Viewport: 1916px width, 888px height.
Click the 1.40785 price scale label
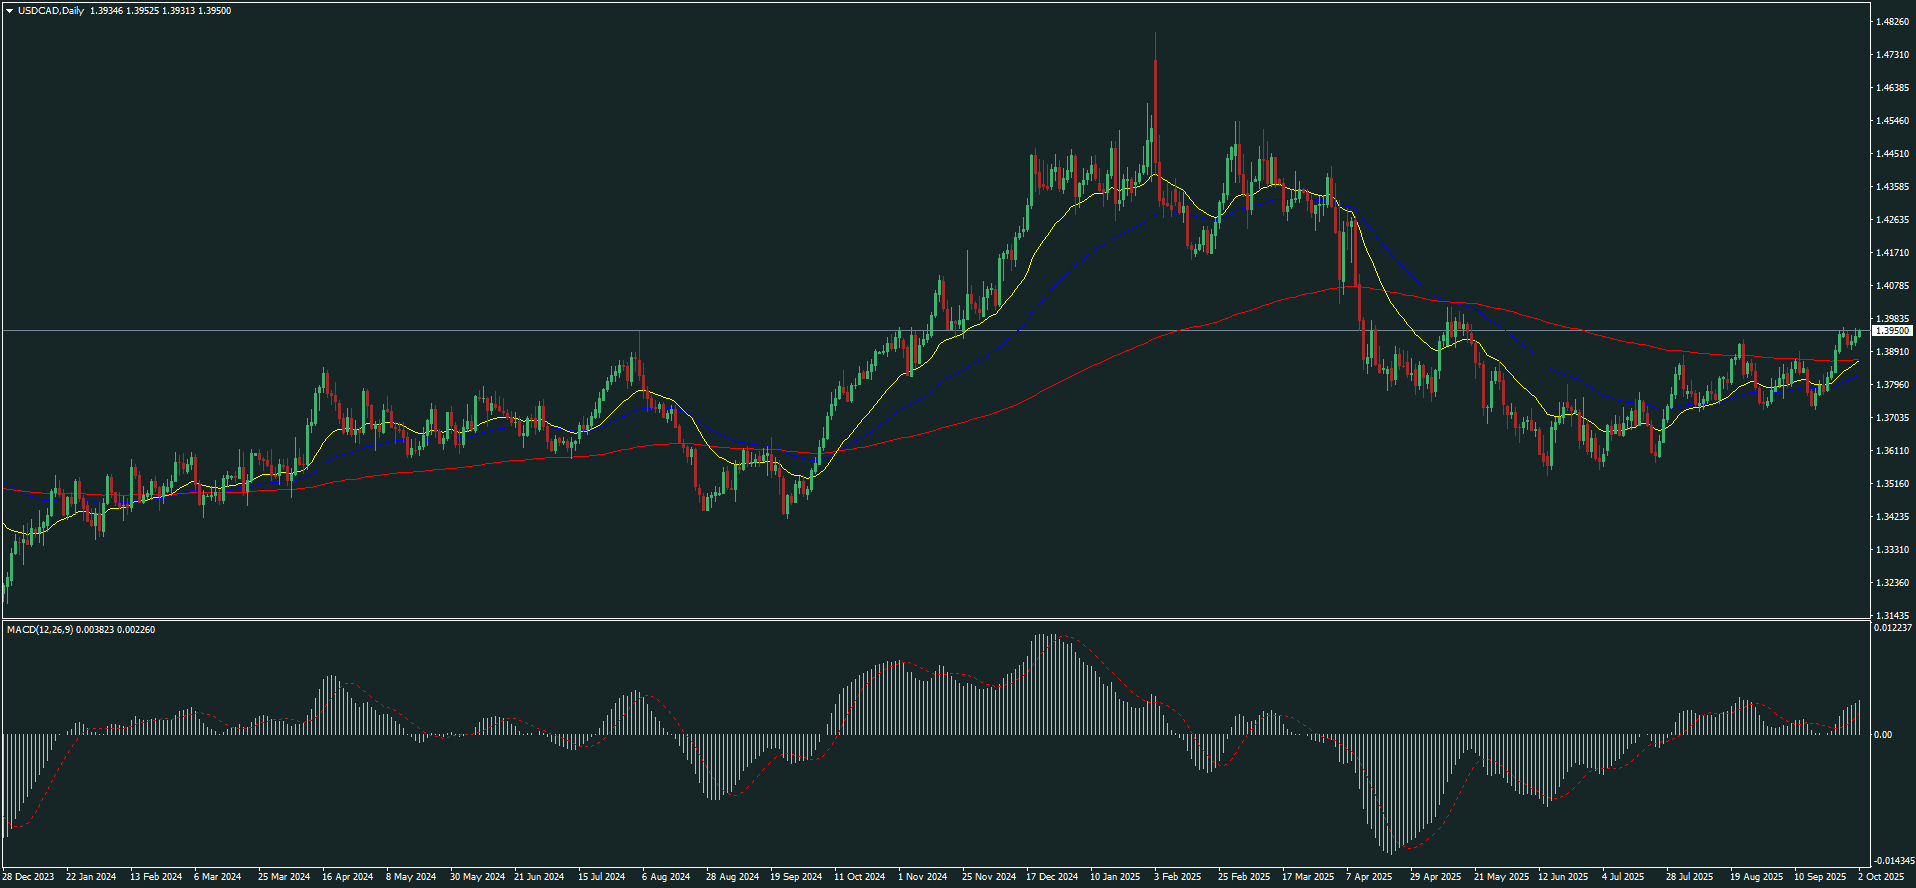[1892, 286]
